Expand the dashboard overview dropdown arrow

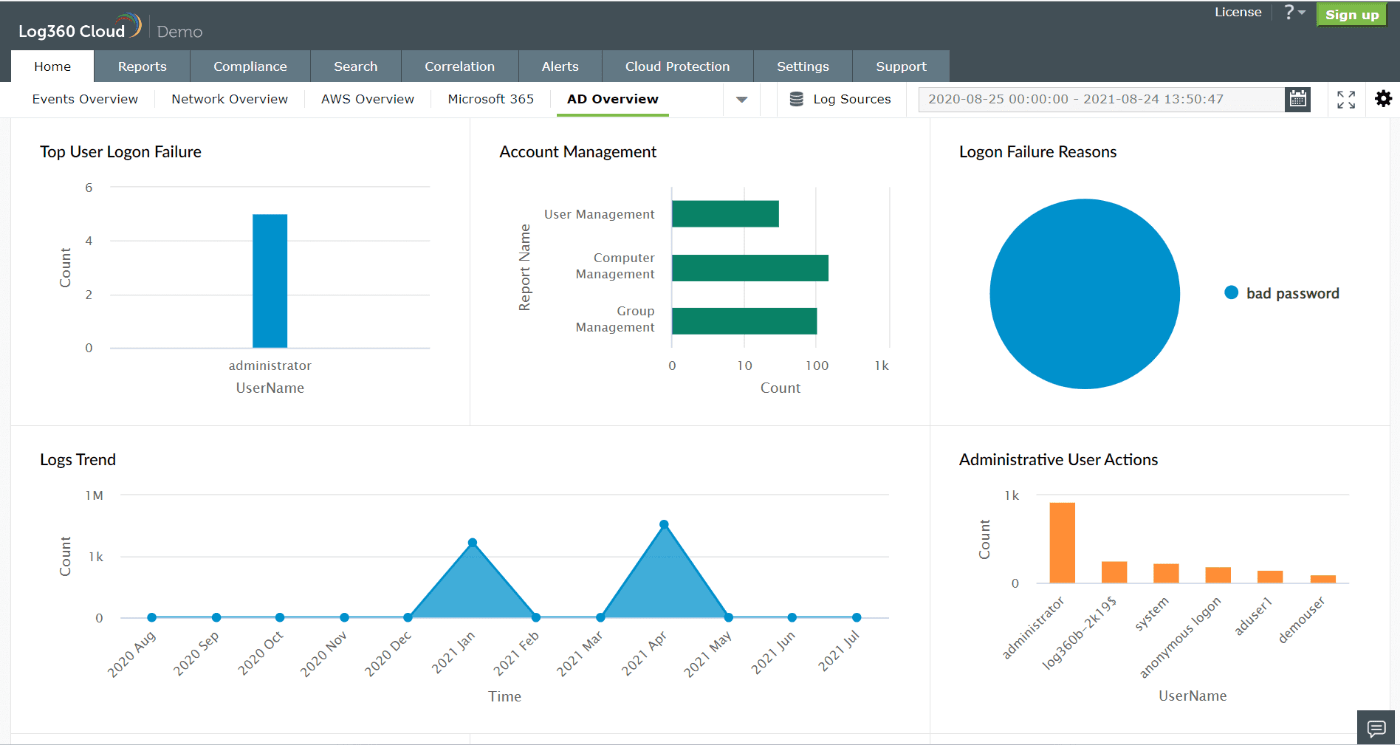click(x=741, y=99)
